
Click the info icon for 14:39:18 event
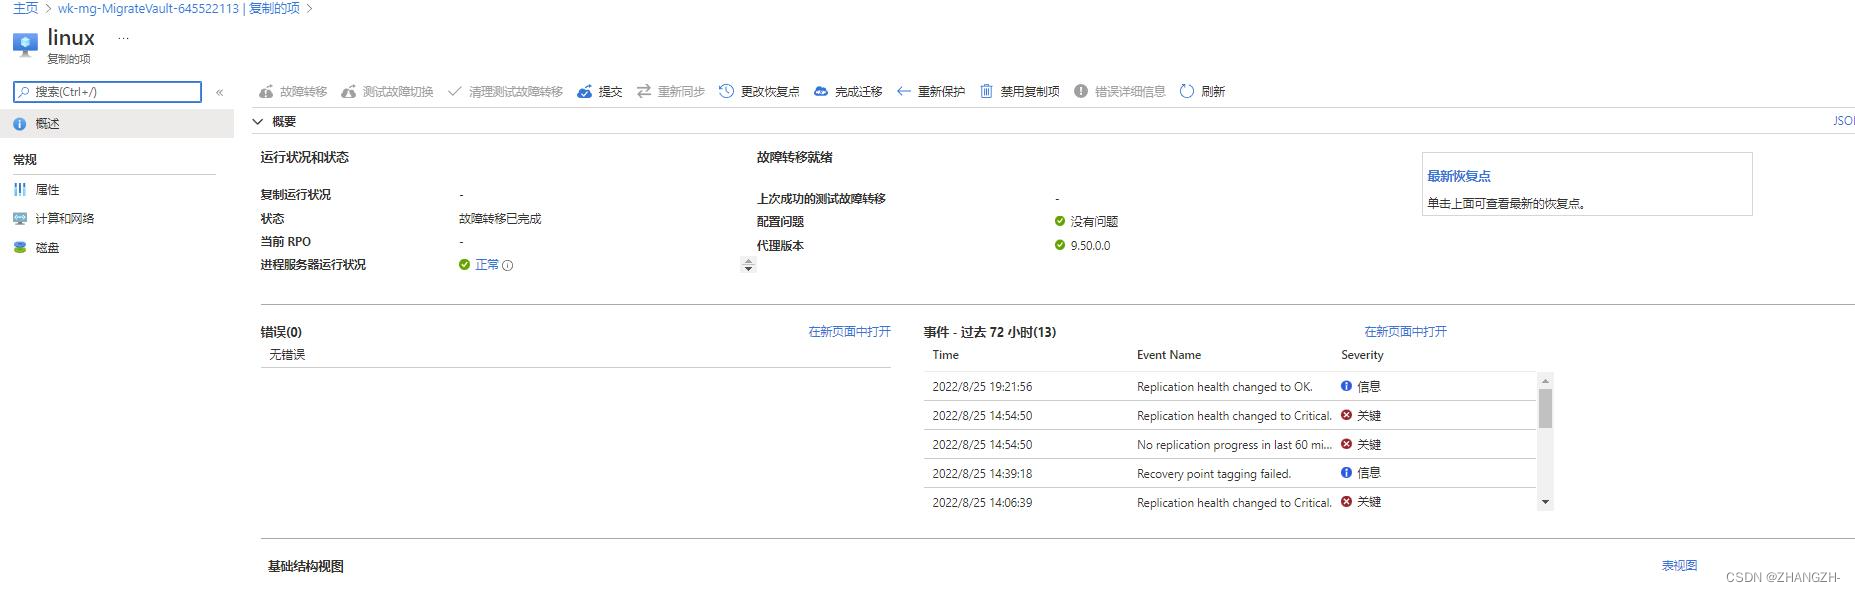[x=1346, y=473]
